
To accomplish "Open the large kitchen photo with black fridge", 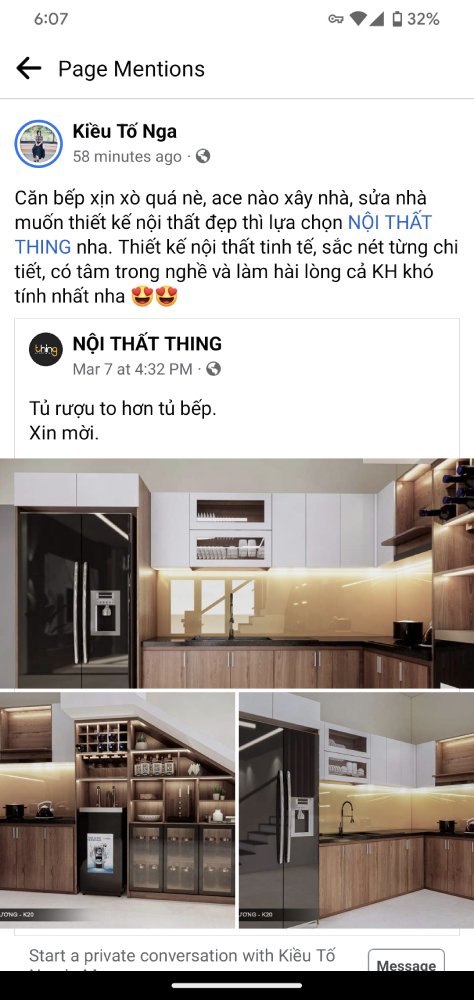I will (x=237, y=573).
